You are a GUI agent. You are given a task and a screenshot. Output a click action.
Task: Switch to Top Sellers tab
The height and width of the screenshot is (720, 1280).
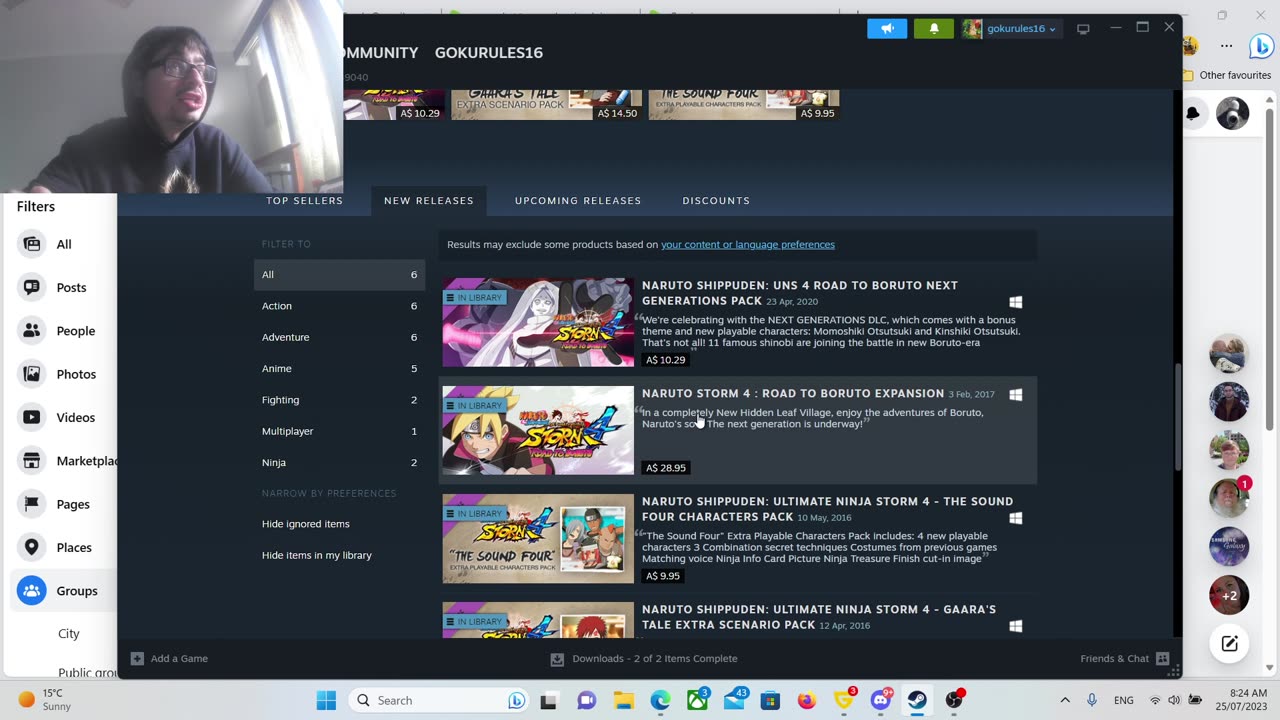point(304,201)
